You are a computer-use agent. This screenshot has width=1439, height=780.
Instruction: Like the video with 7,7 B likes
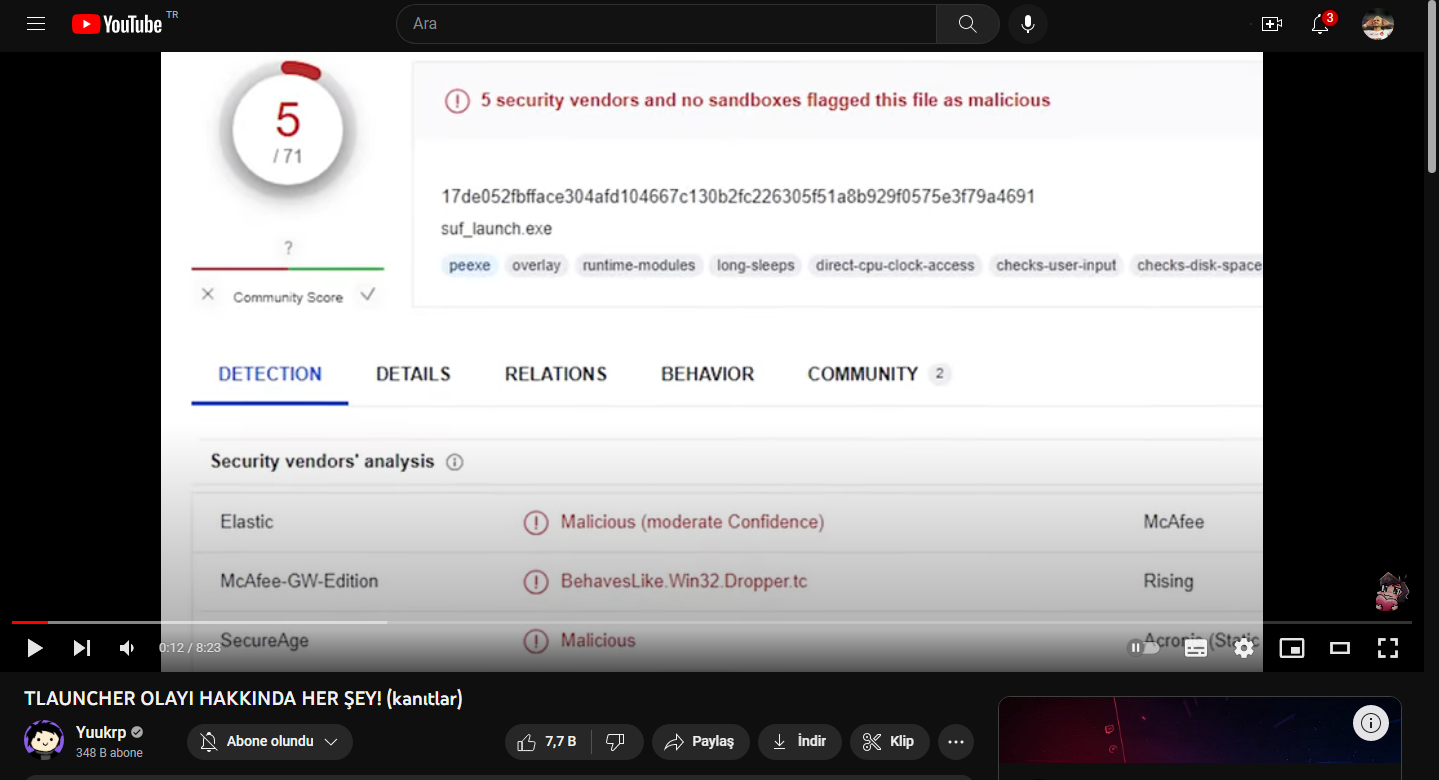tap(548, 741)
